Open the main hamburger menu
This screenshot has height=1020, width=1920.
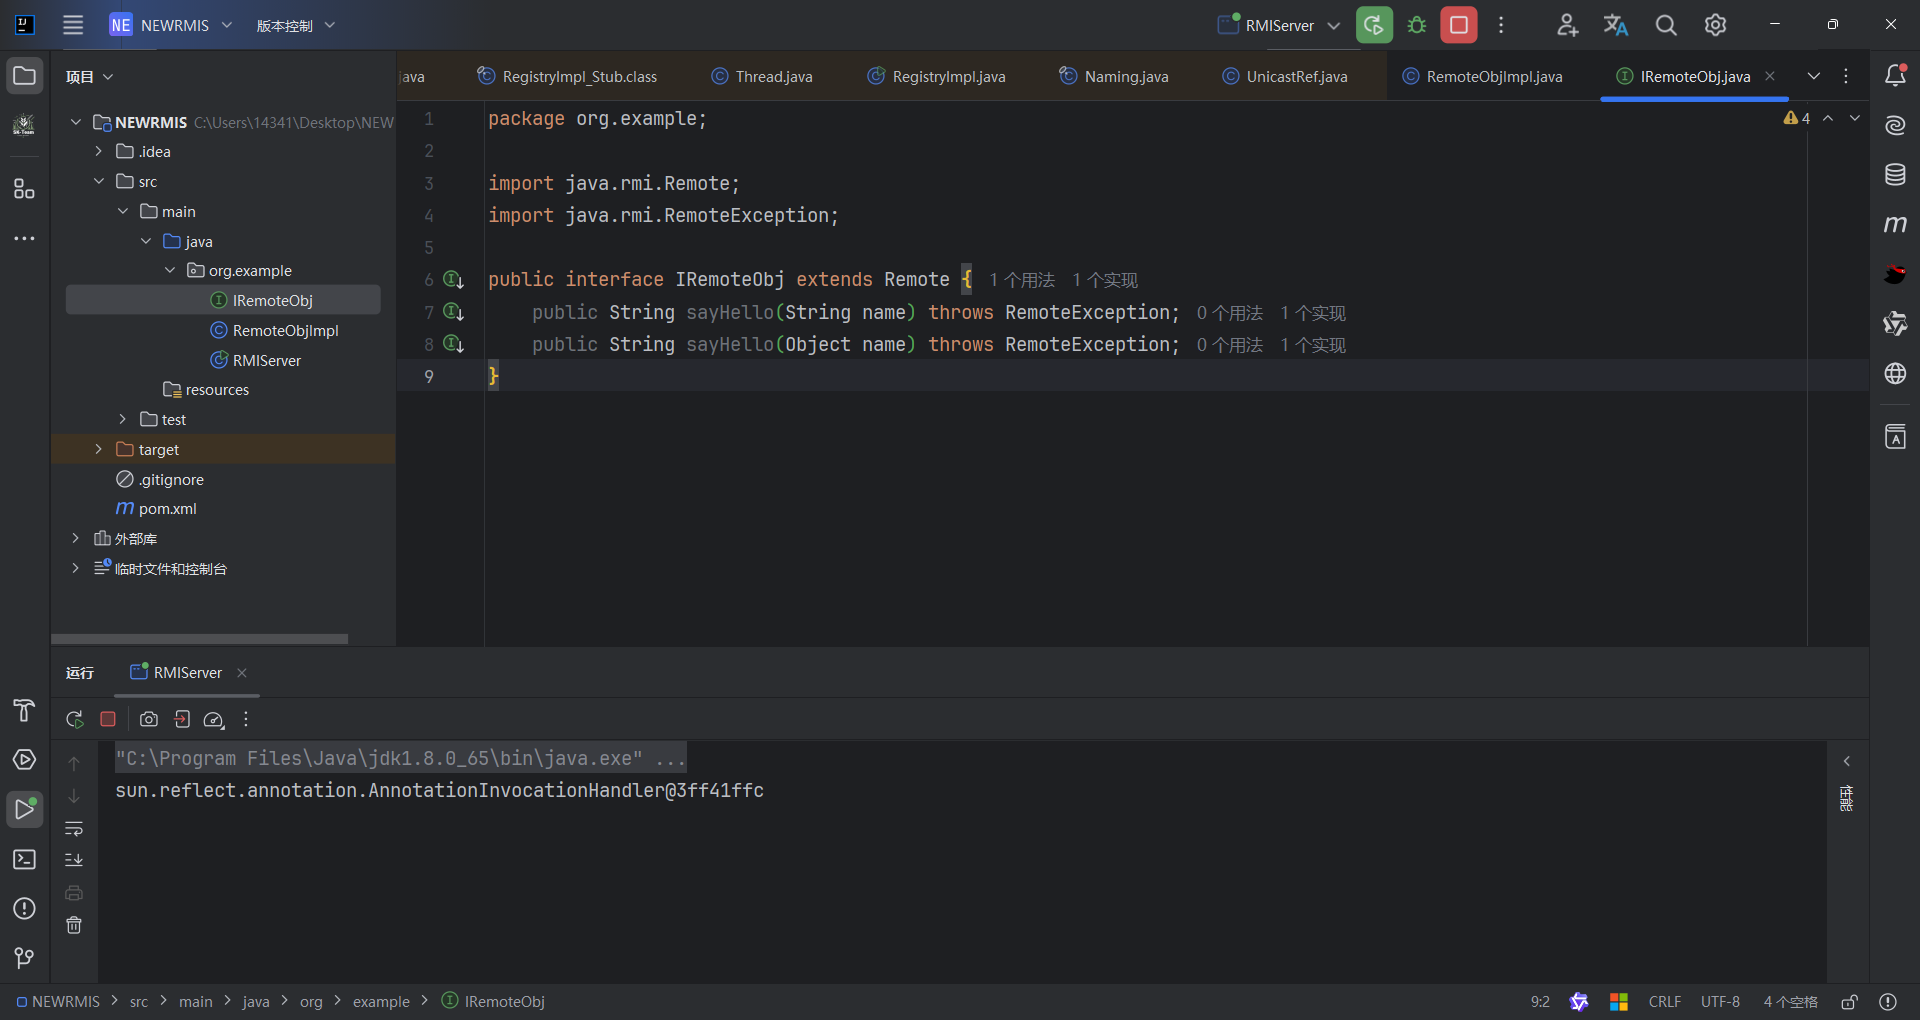(x=73, y=25)
